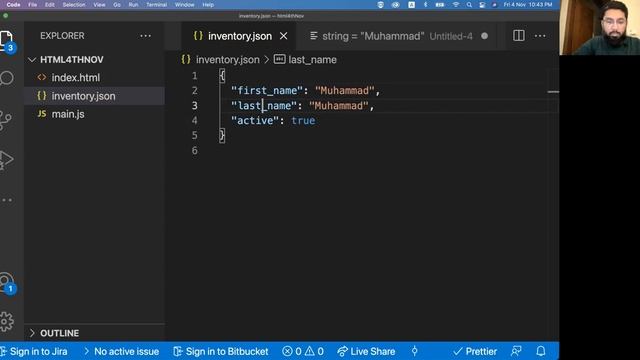The image size is (640, 360).
Task: Click the closing brace on line 5
Action: [222, 135]
